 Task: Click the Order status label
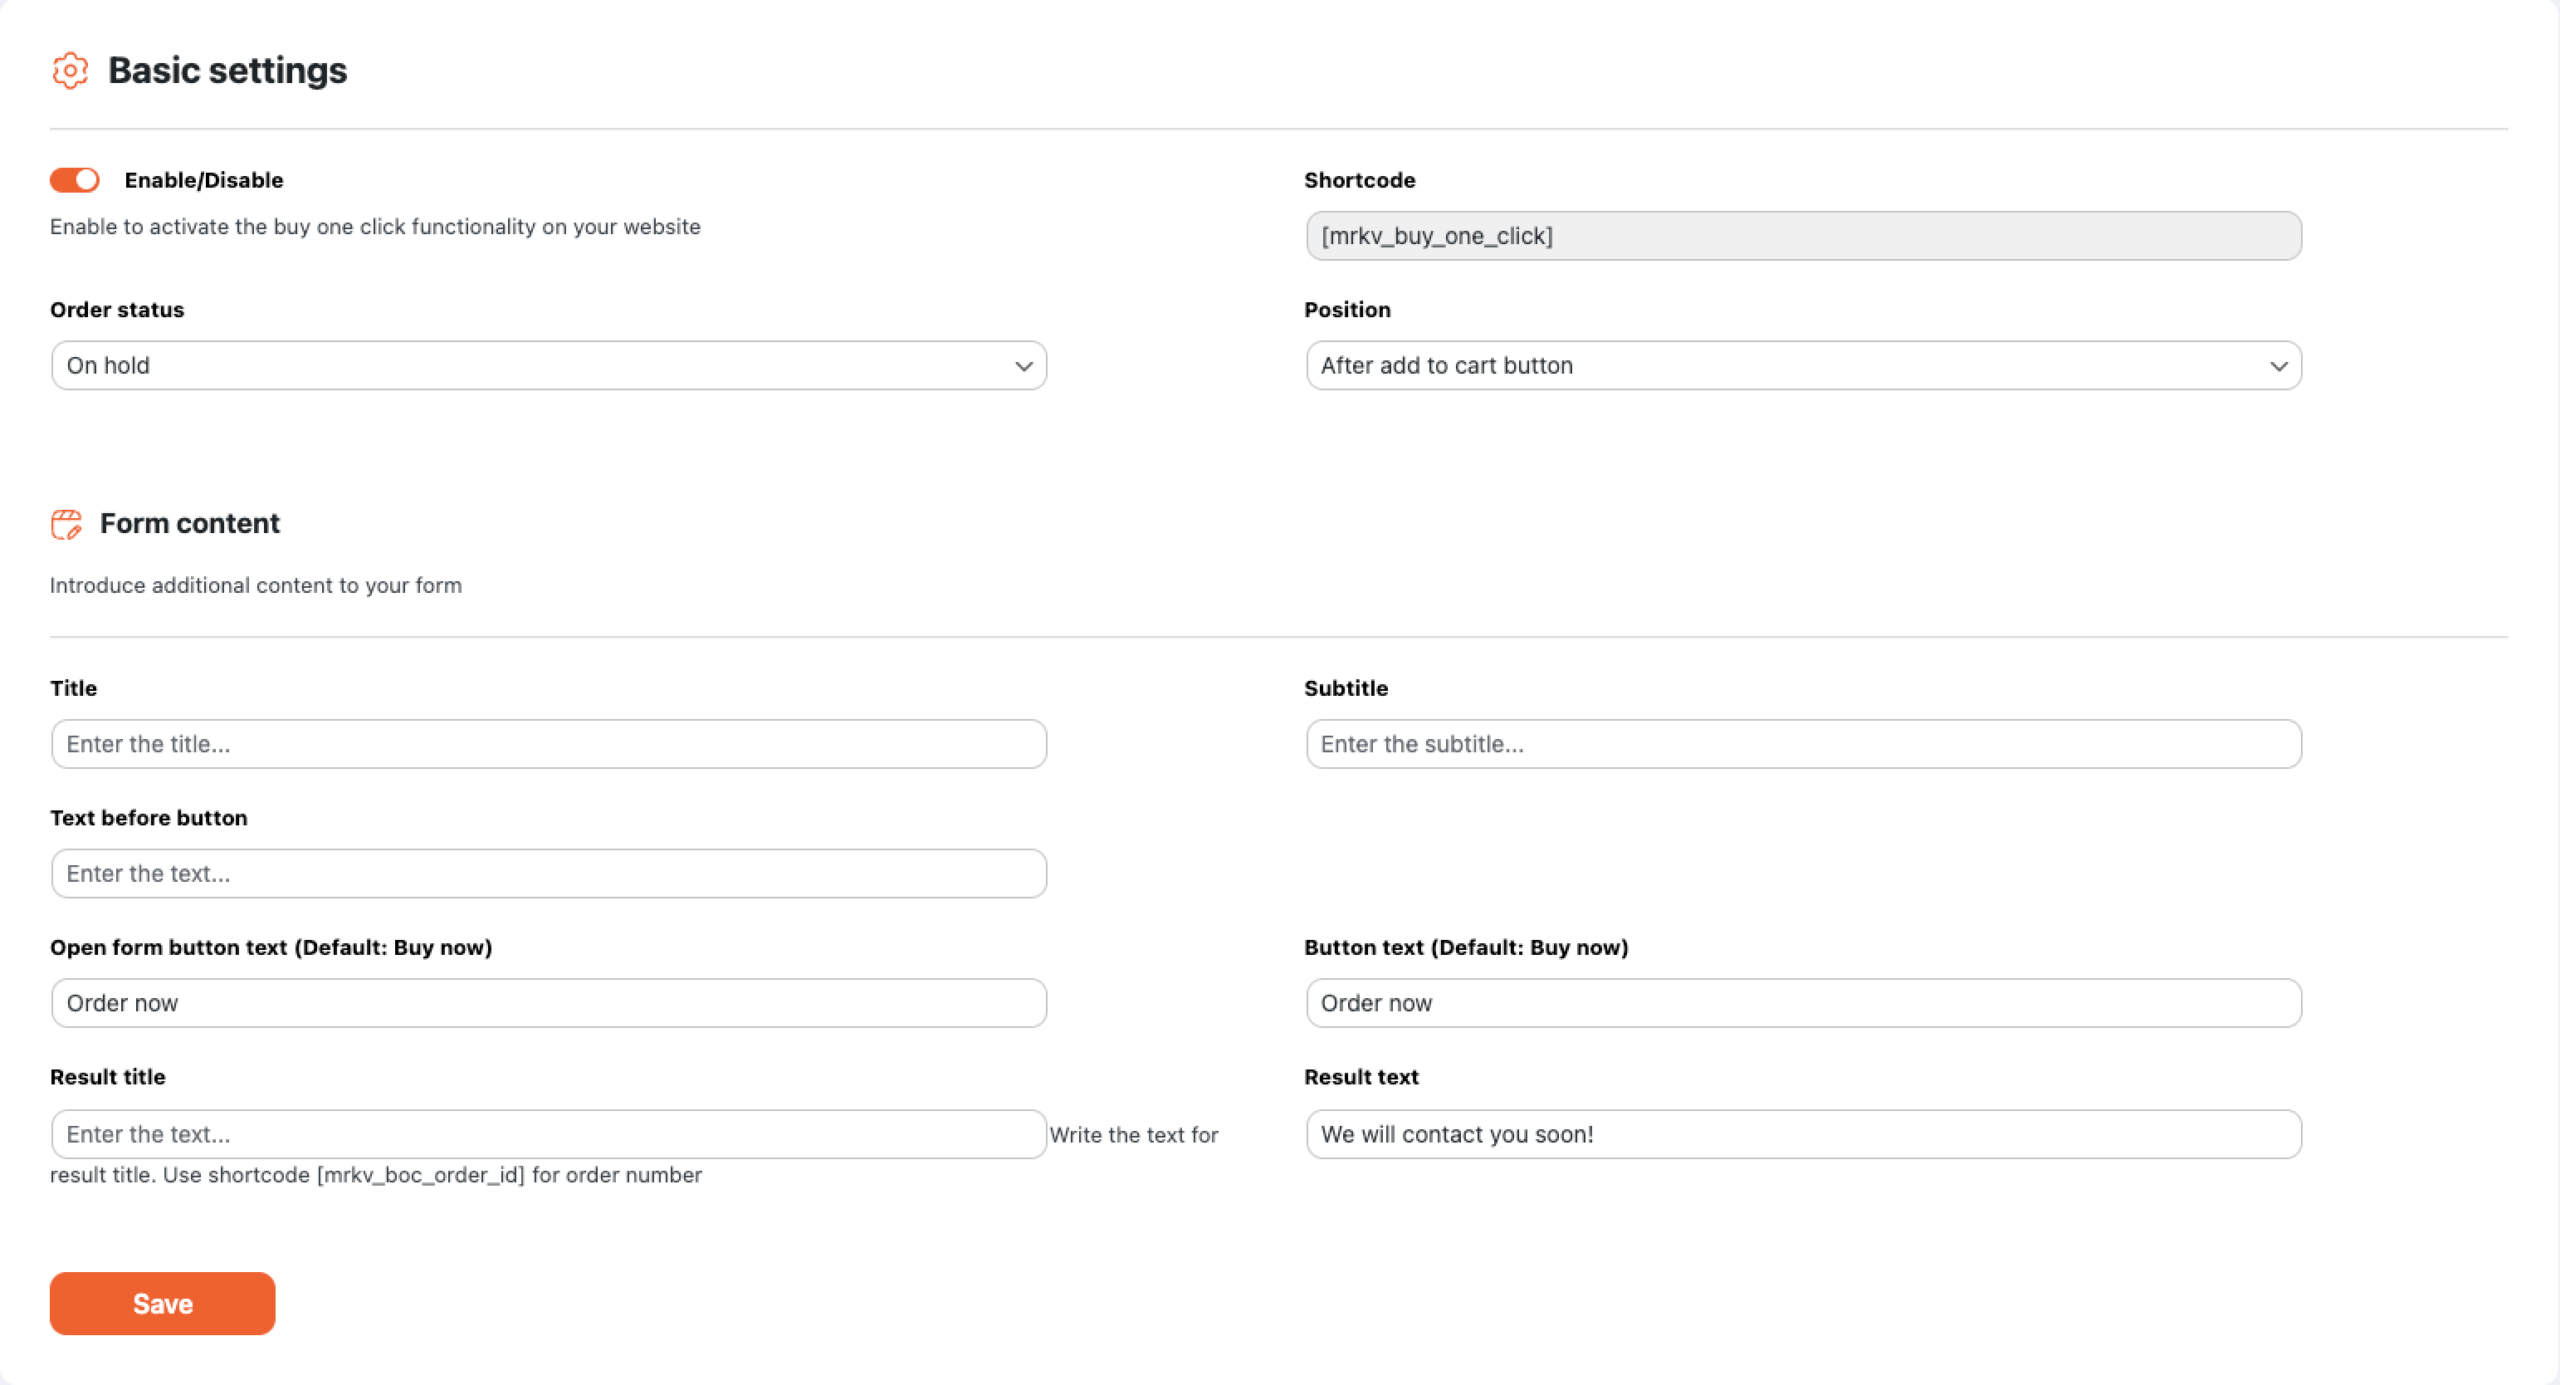(x=117, y=310)
